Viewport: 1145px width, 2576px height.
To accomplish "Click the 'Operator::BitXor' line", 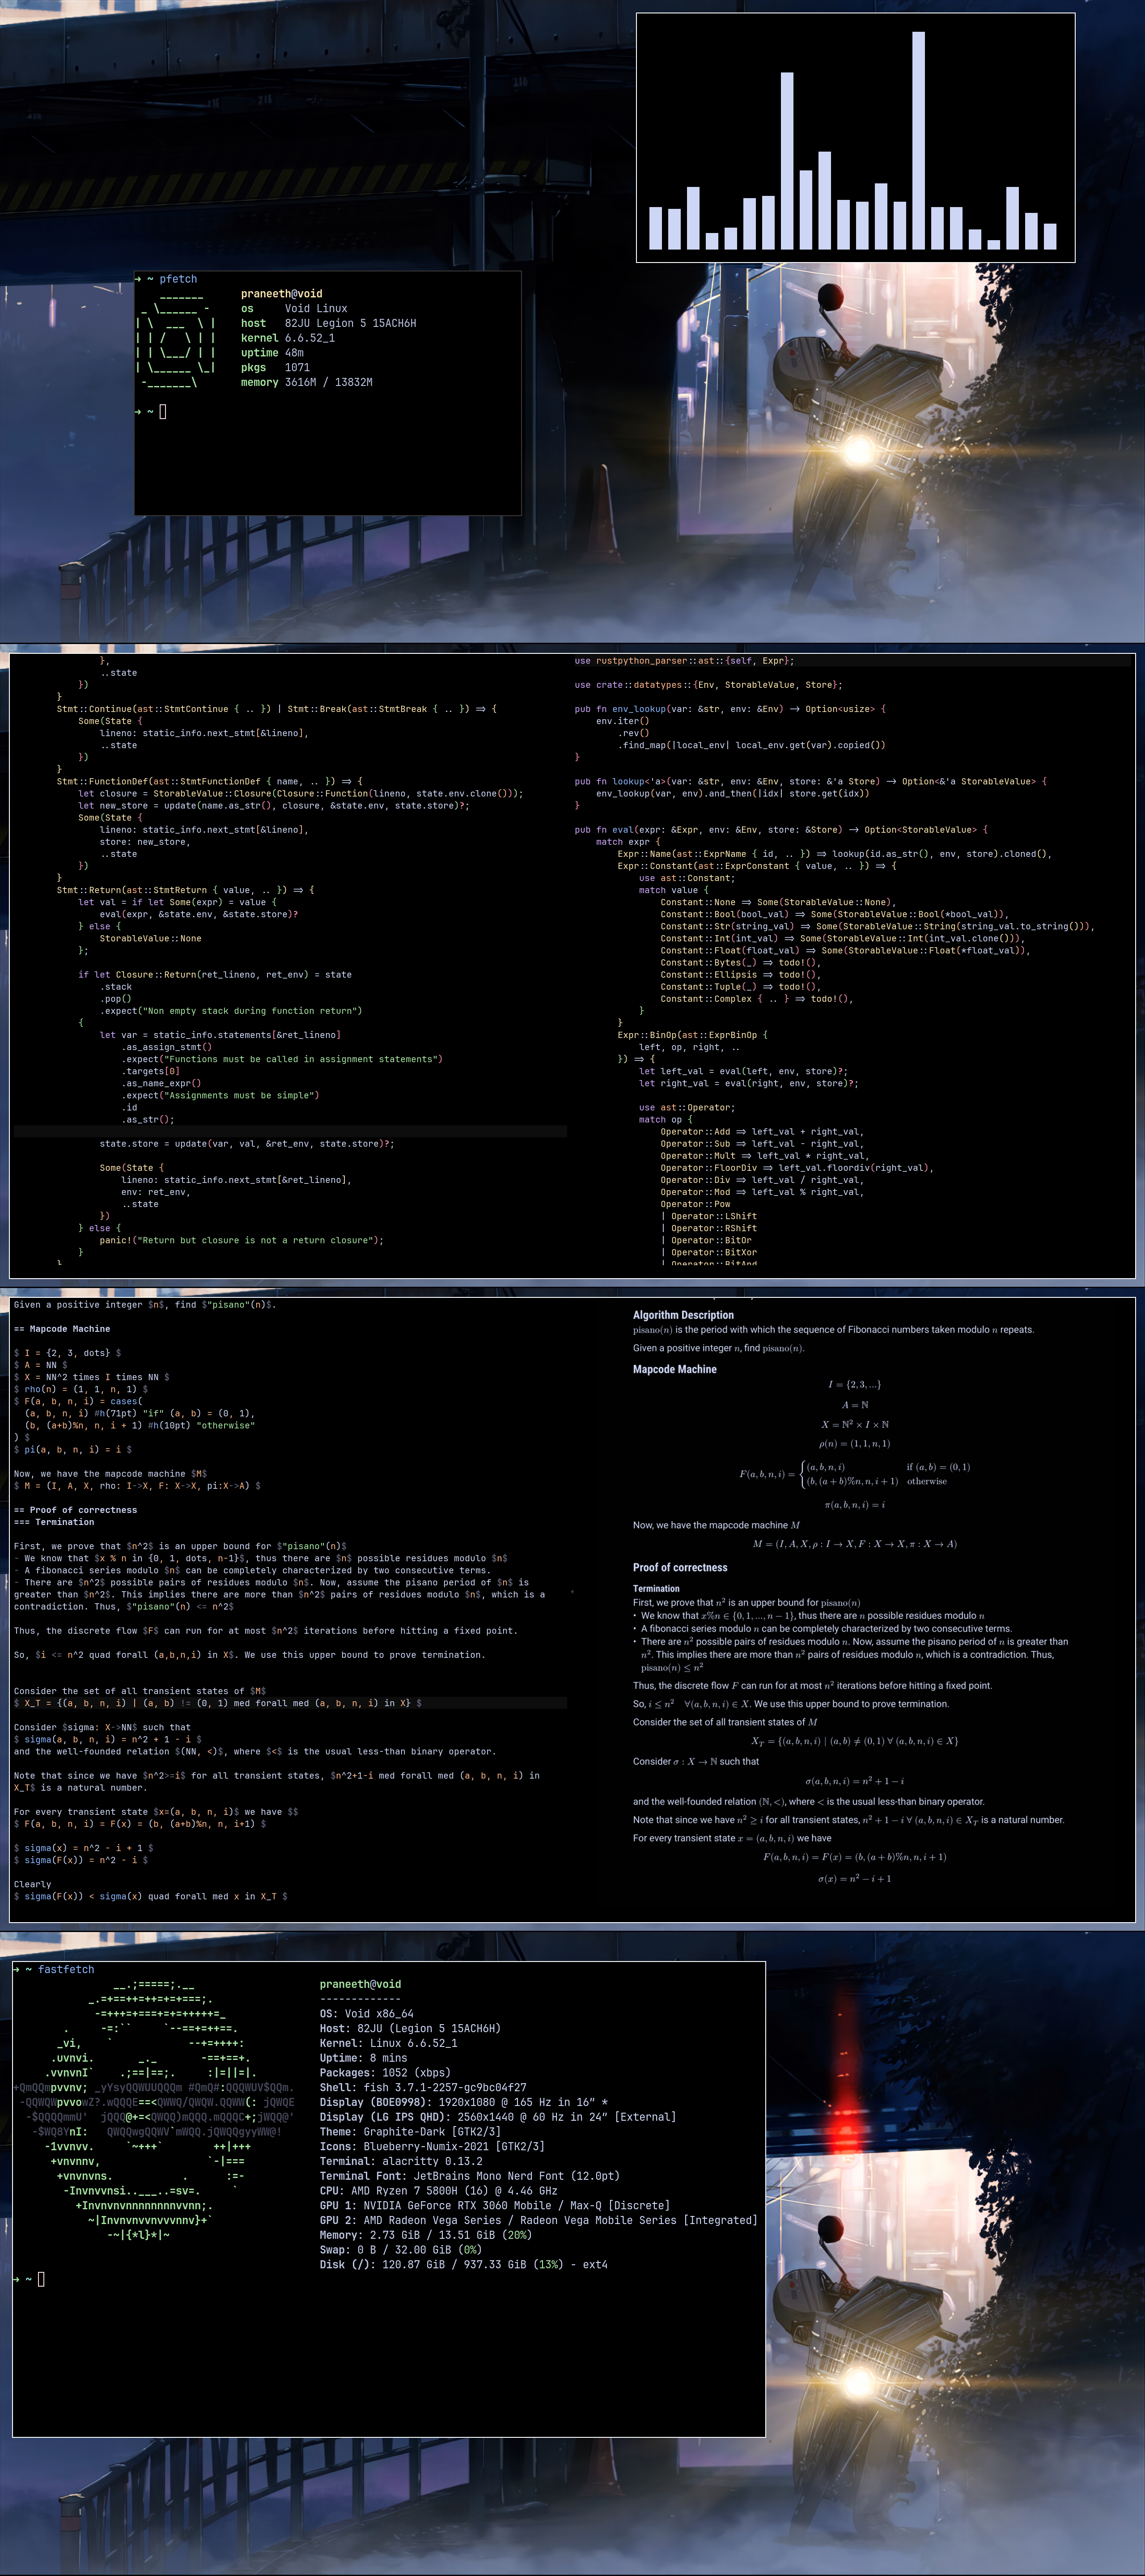I will [x=708, y=1252].
